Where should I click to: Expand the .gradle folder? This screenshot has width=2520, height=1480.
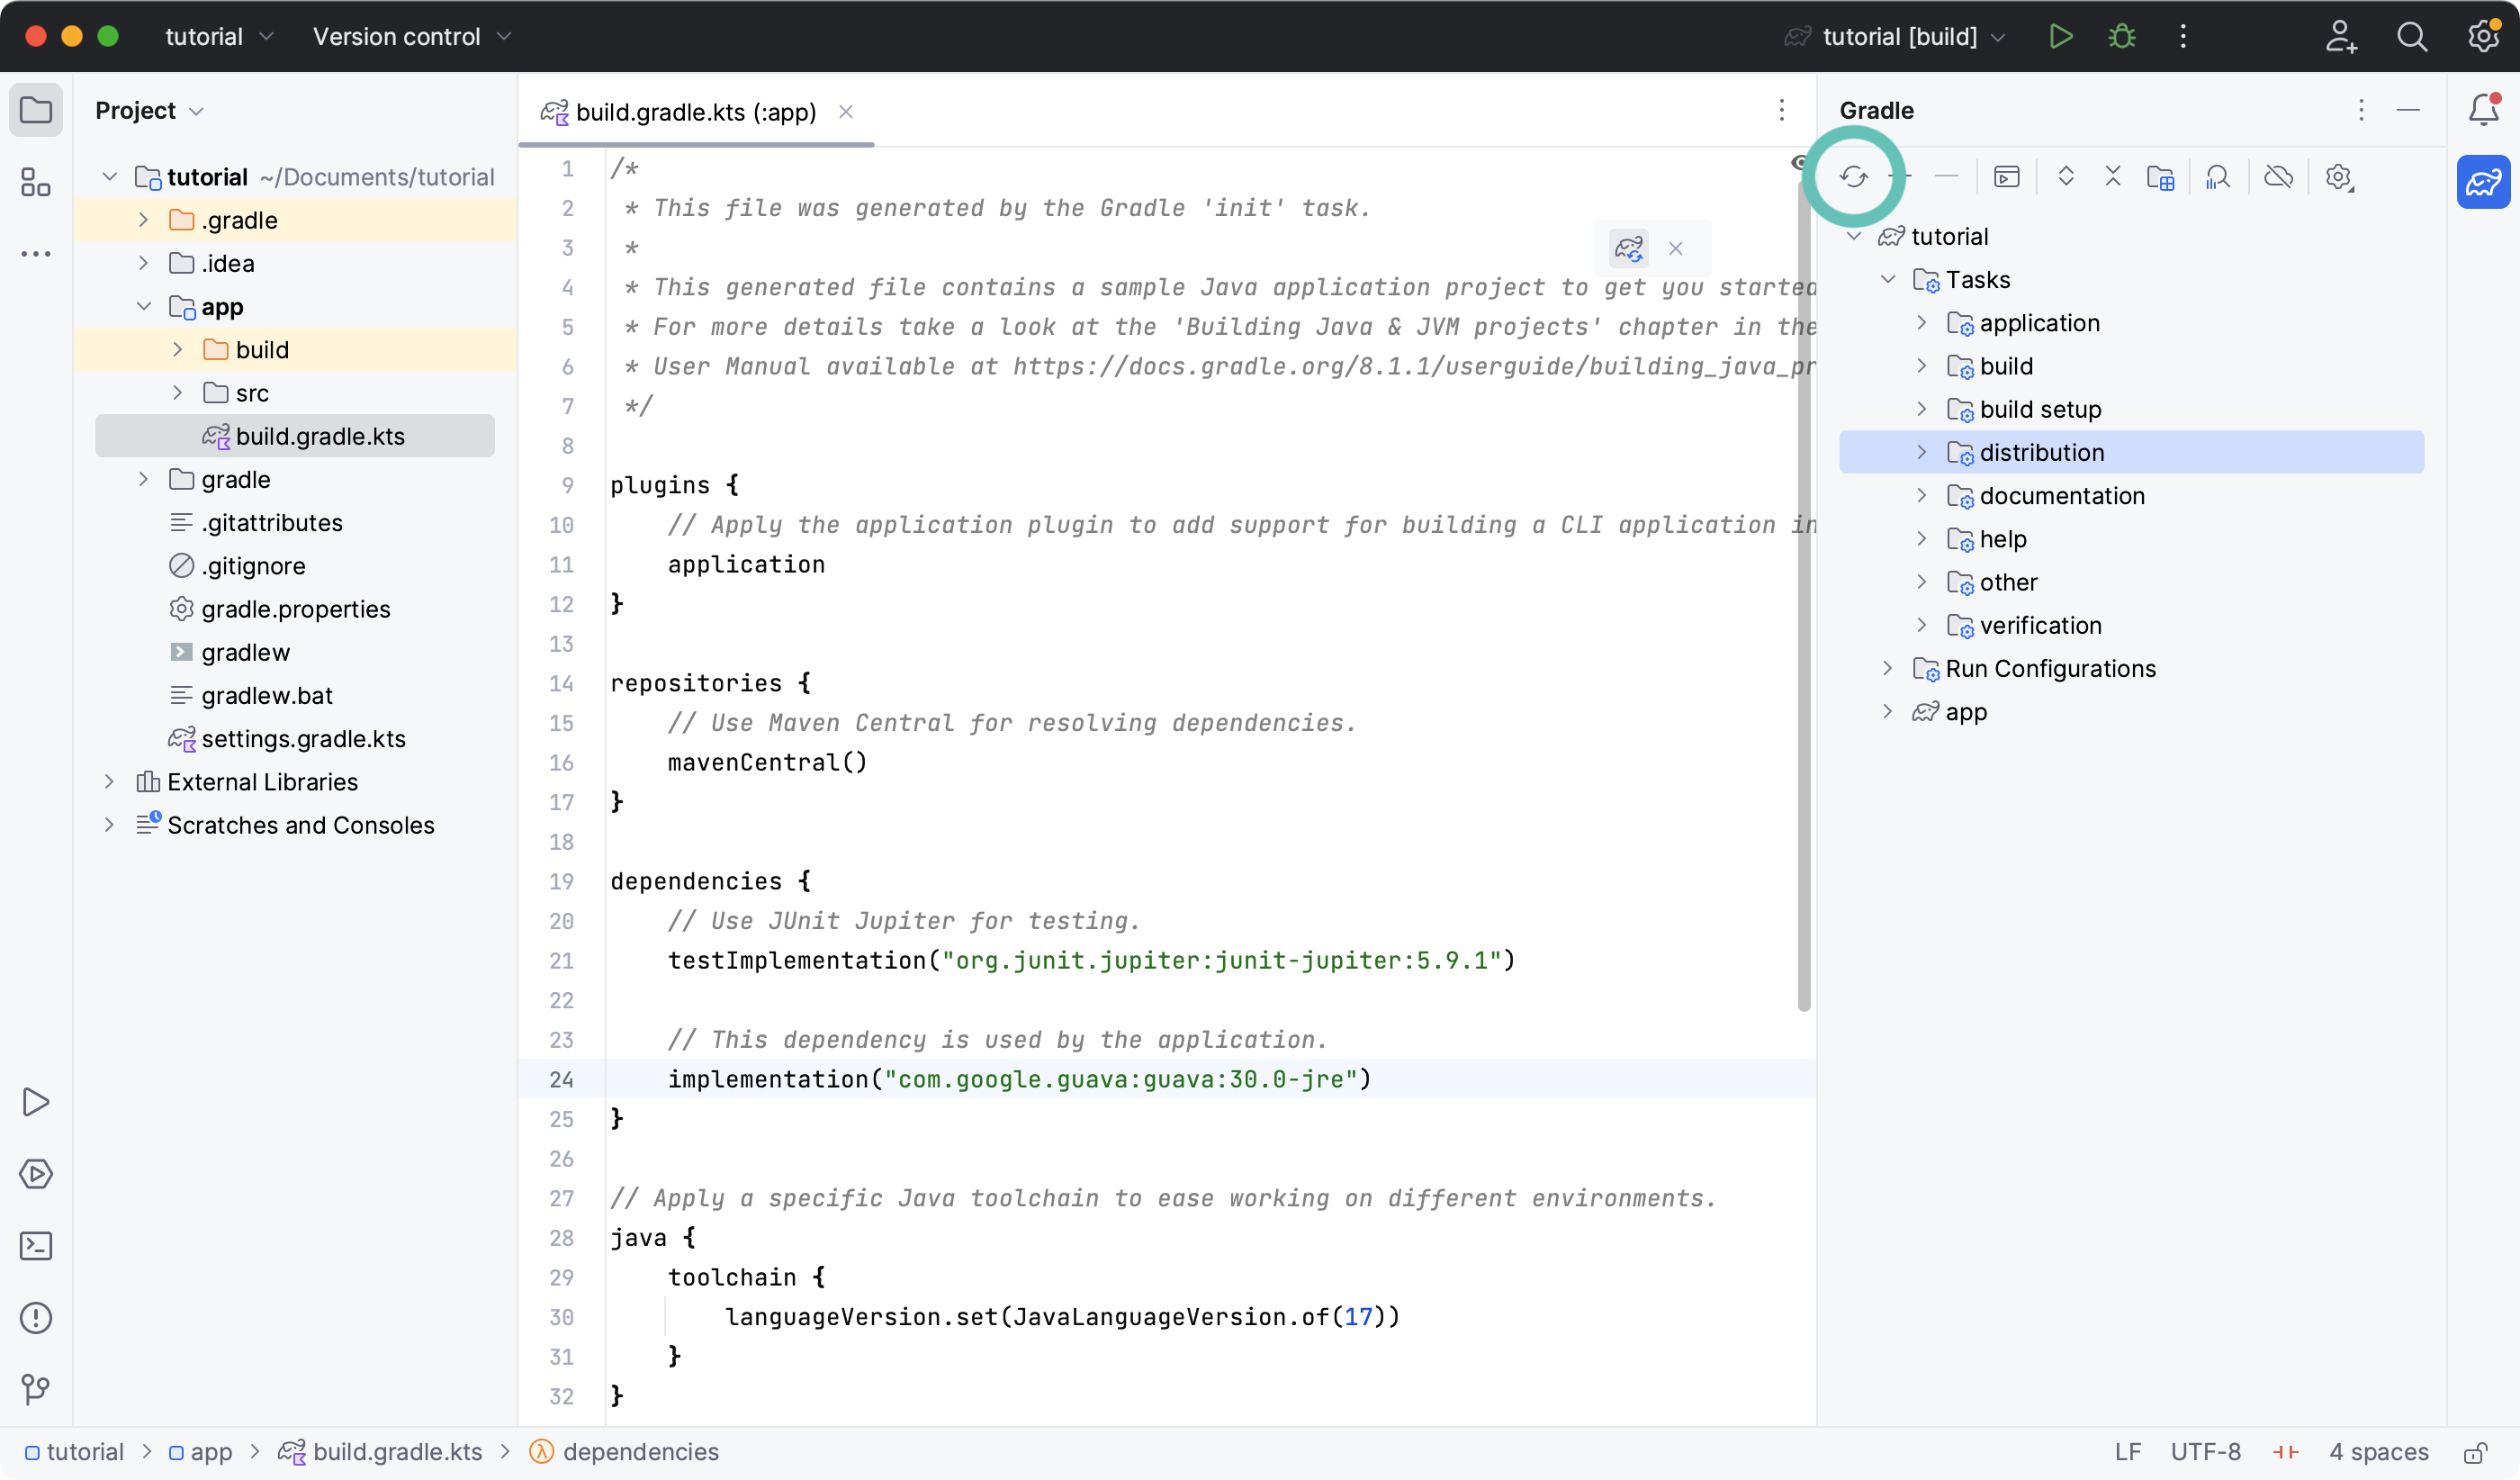(143, 220)
